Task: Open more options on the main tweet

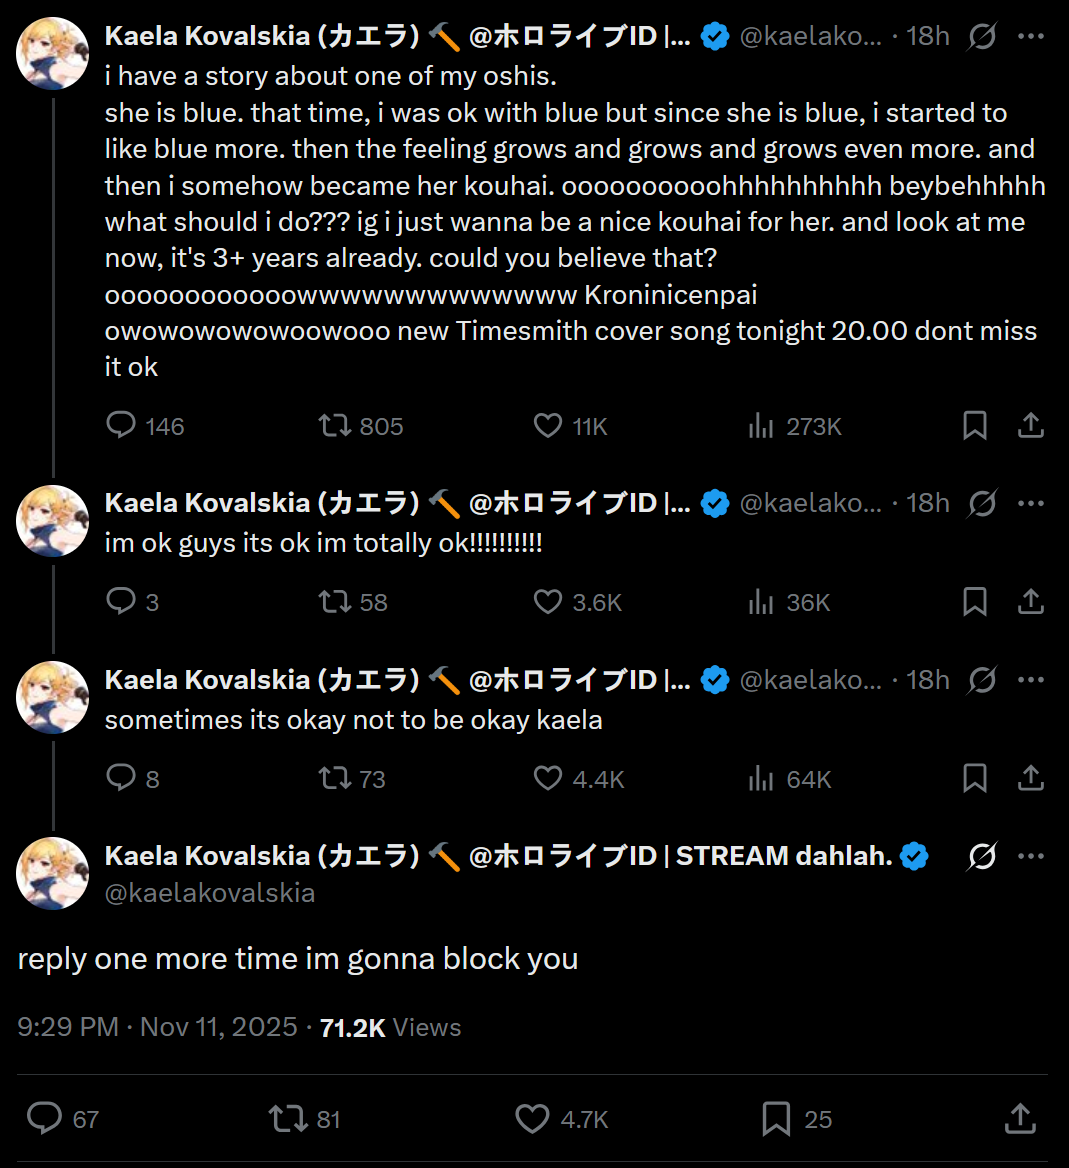Action: (1030, 857)
